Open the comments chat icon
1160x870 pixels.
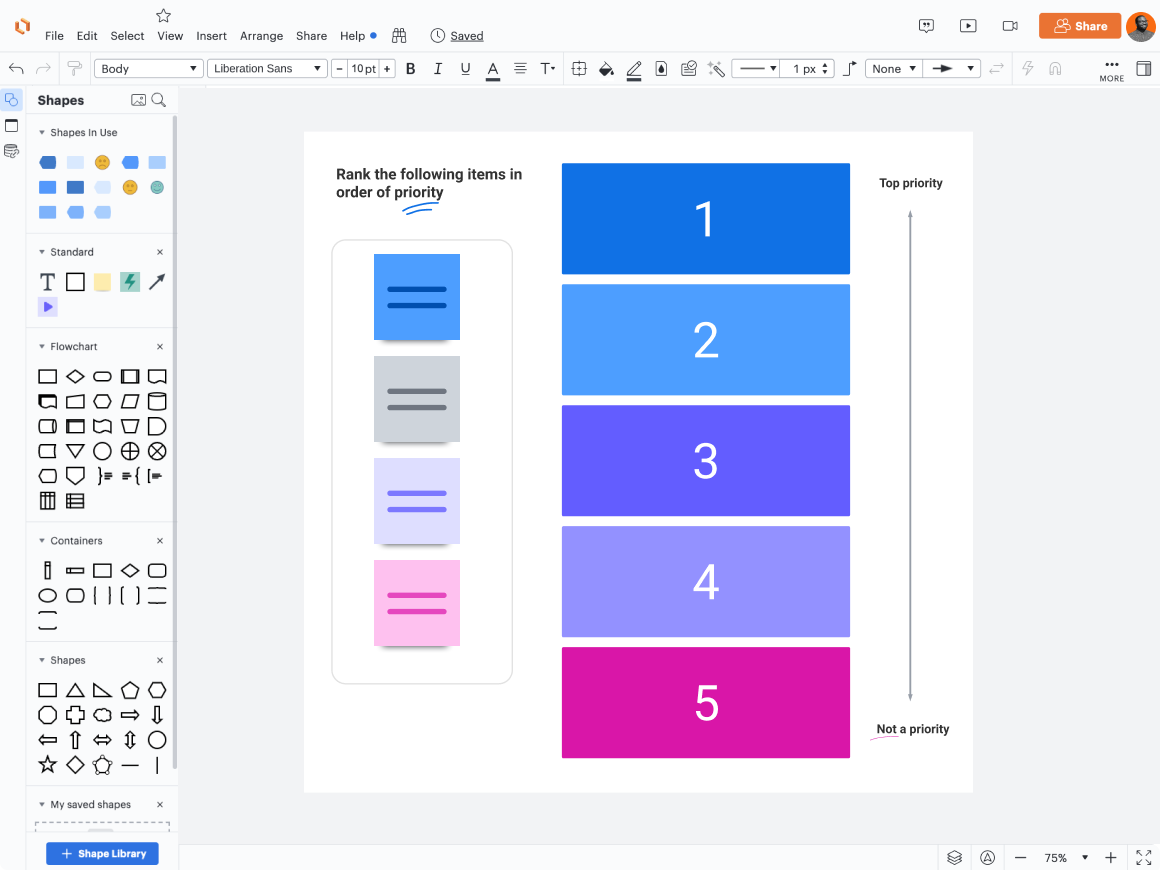click(927, 26)
